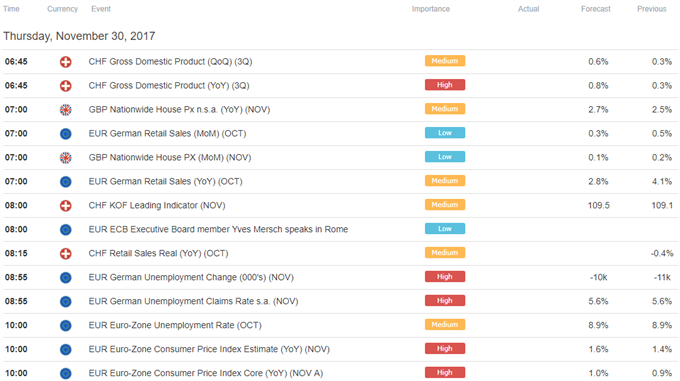Click the Swiss flag icon for GDP QoQ

pyautogui.click(x=65, y=62)
